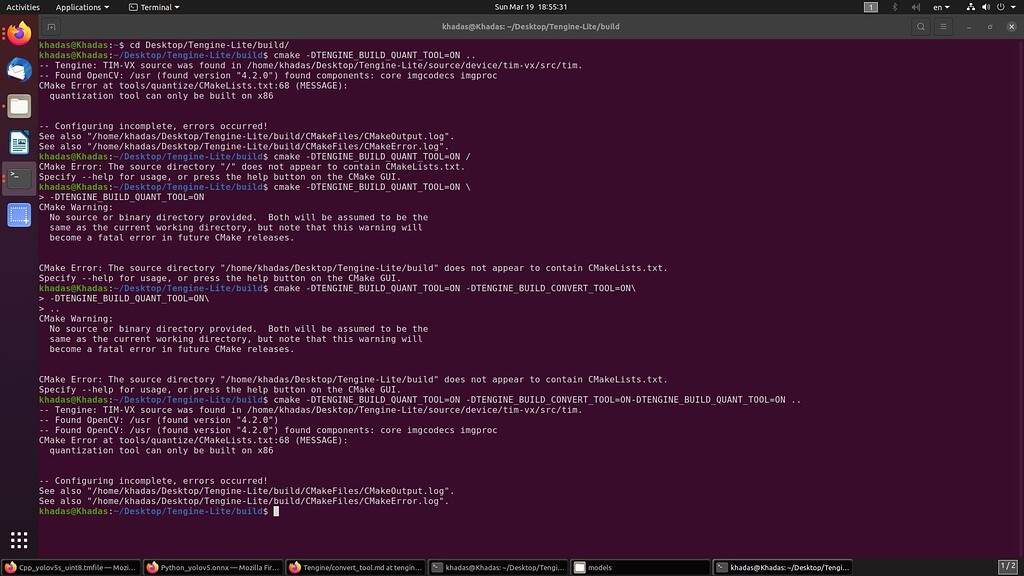The height and width of the screenshot is (576, 1024).
Task: Open the Applications menu
Action: click(82, 7)
